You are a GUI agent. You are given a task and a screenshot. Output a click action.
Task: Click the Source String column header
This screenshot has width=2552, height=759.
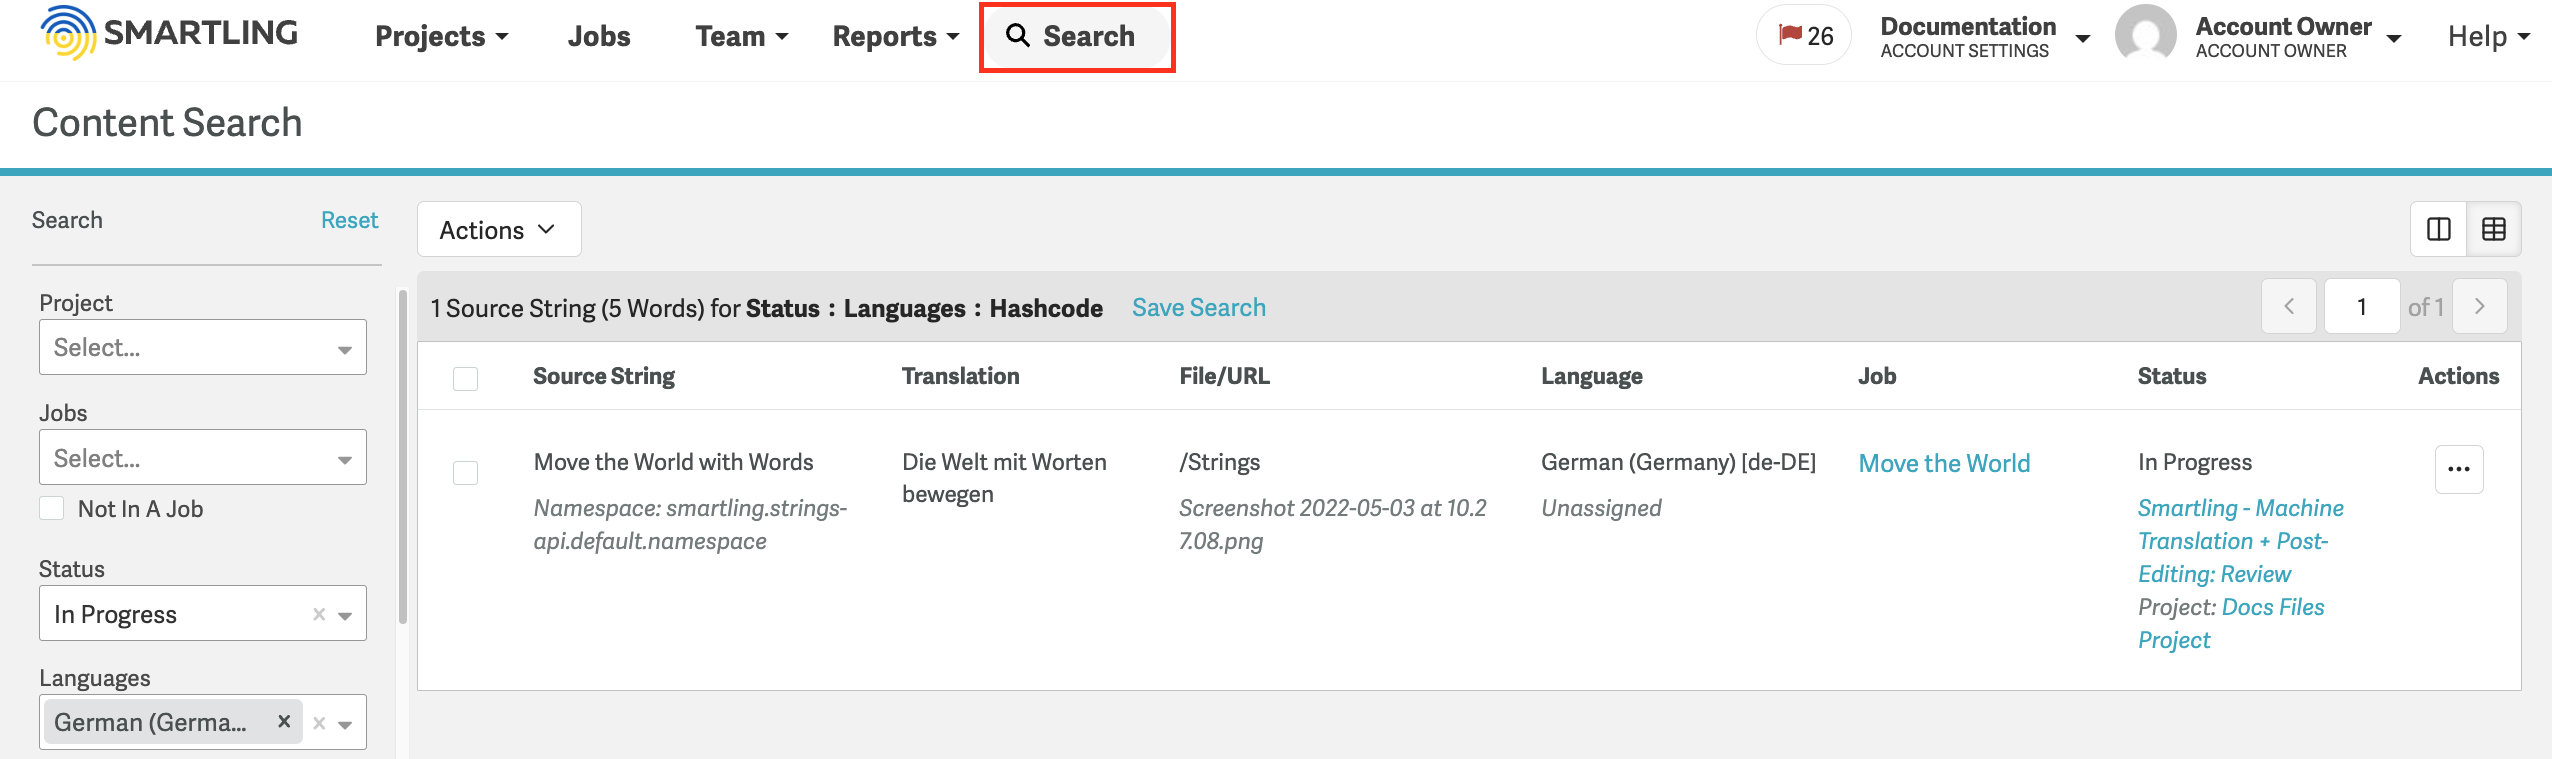pyautogui.click(x=603, y=376)
